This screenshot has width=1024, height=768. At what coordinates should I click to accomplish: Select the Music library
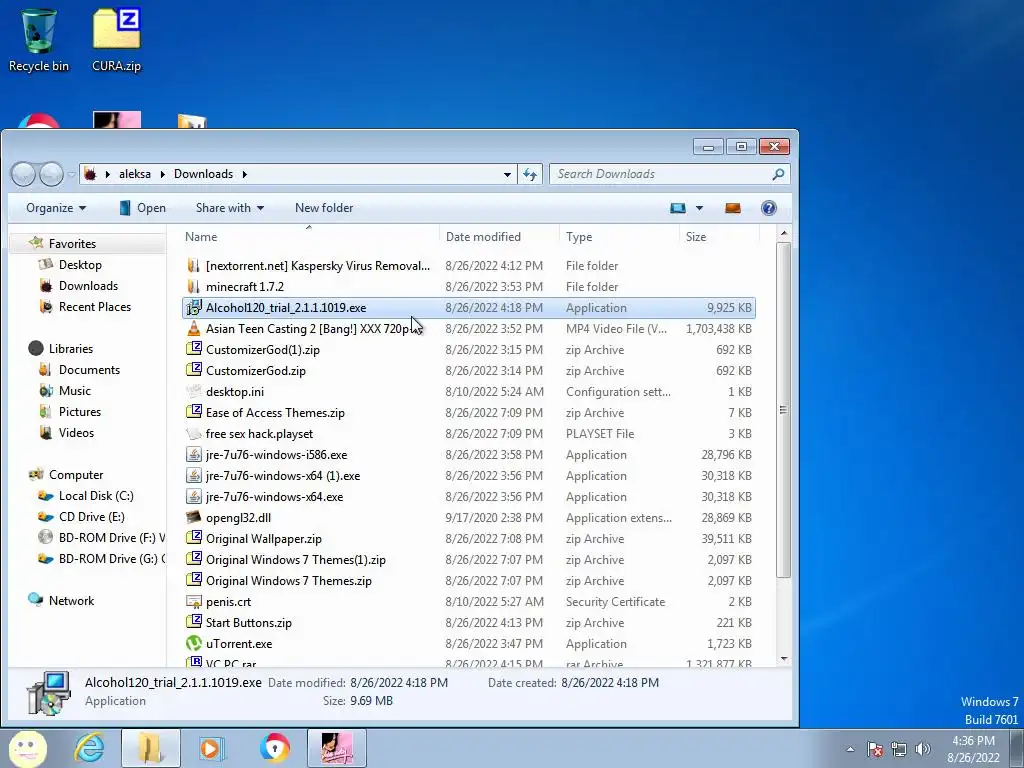click(x=74, y=391)
